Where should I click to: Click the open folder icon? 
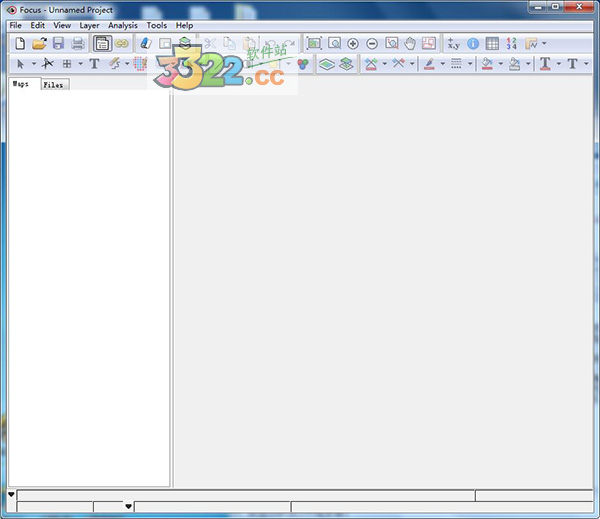tap(39, 44)
